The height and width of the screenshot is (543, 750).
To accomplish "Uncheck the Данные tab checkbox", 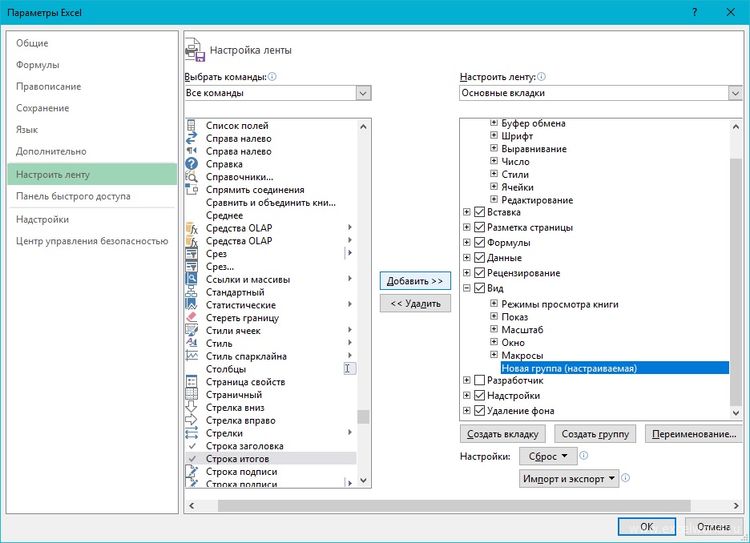I will pos(479,258).
